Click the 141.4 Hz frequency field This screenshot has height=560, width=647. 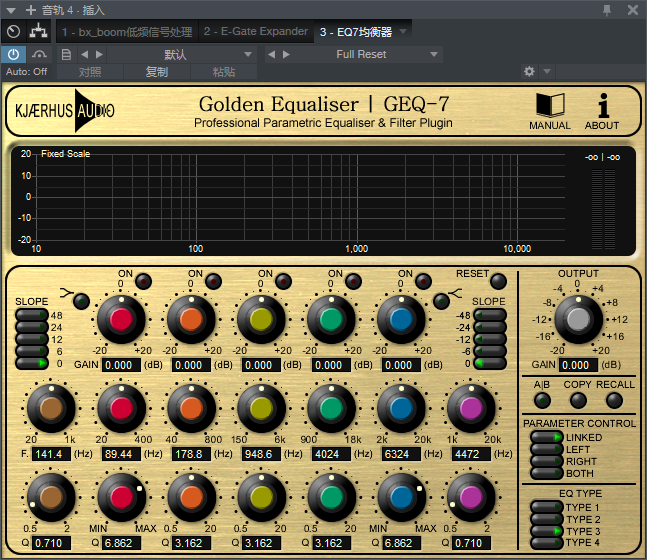52,454
